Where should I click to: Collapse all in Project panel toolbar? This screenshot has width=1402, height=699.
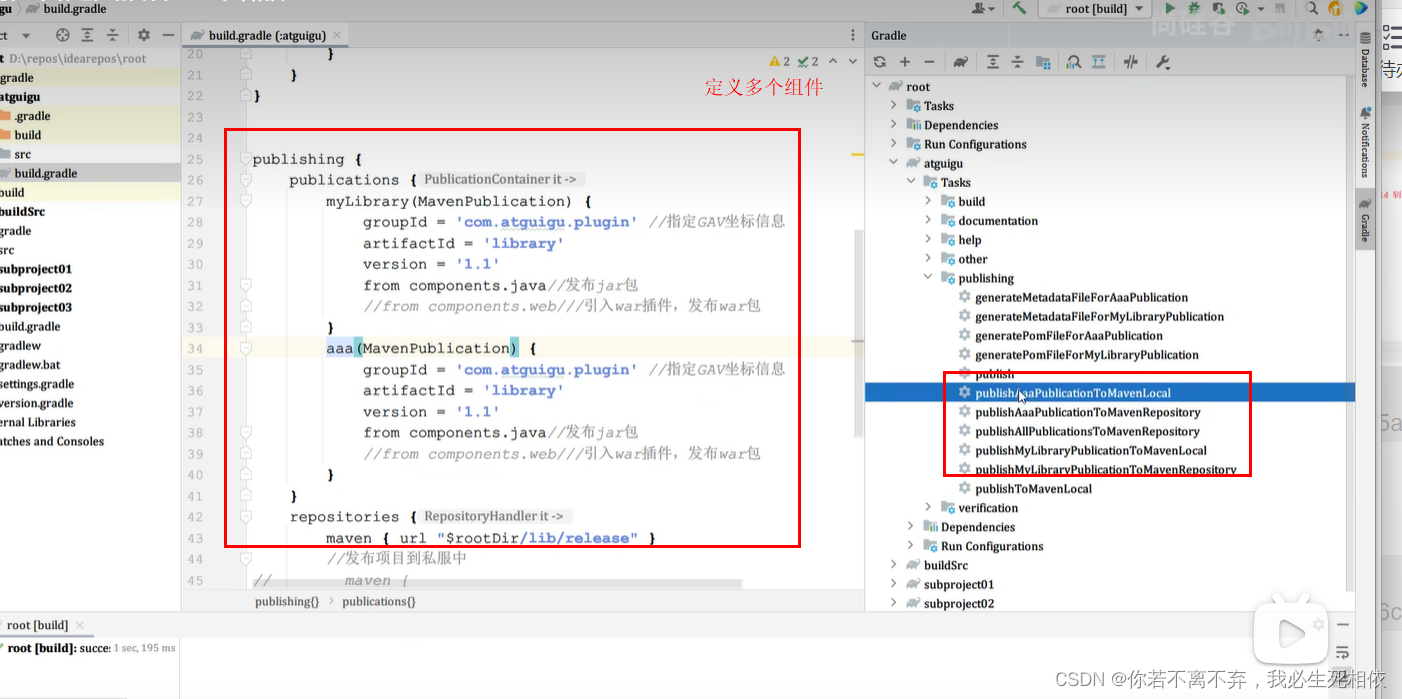coord(112,35)
